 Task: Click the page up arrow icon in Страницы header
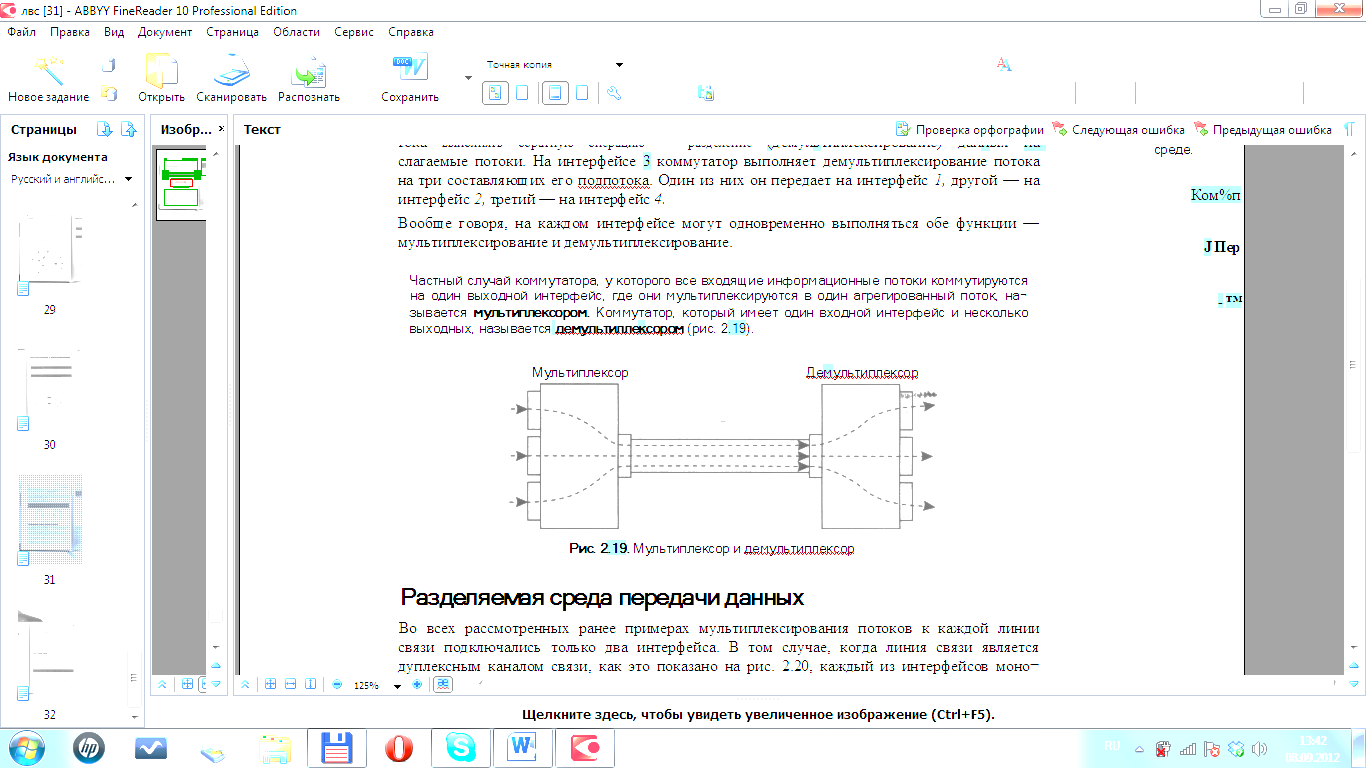[x=128, y=129]
